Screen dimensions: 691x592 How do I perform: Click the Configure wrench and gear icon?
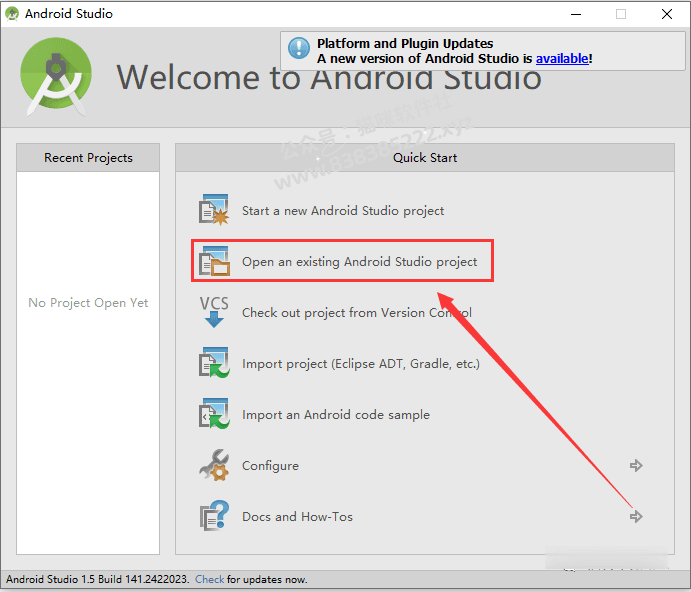(x=214, y=465)
